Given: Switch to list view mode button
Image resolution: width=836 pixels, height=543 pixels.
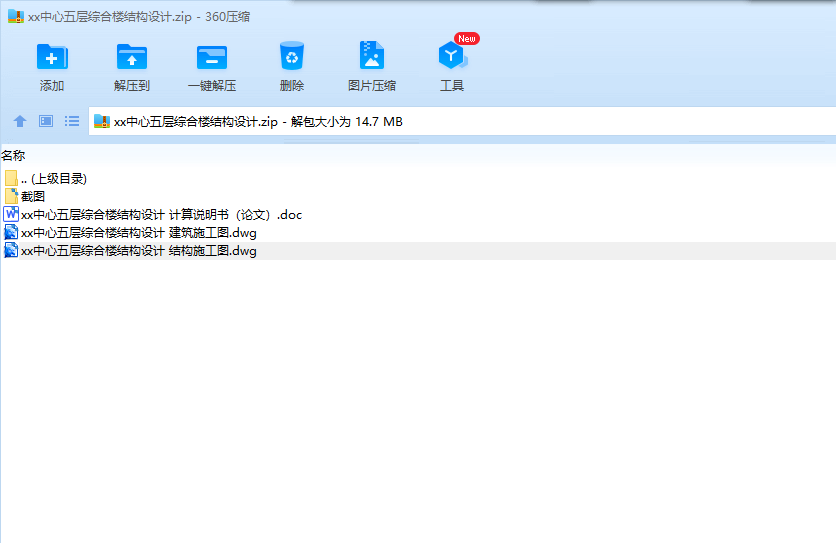Looking at the screenshot, I should click(71, 121).
